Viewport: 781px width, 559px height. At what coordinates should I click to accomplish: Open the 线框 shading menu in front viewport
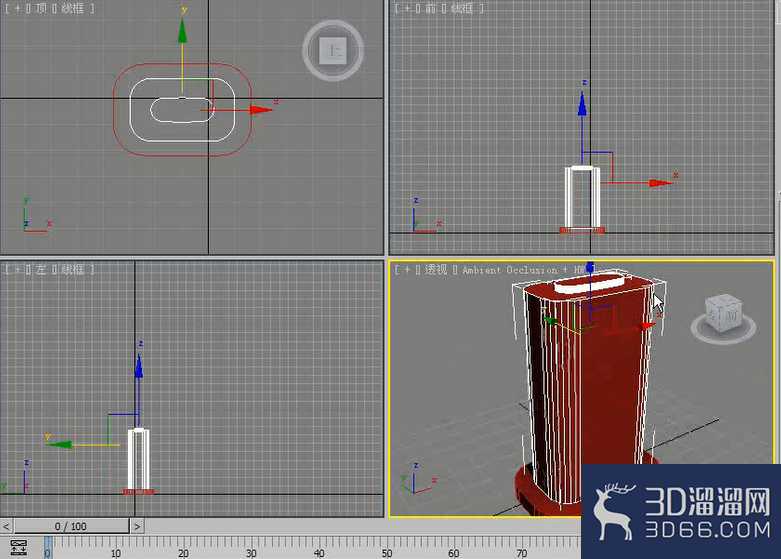(462, 8)
